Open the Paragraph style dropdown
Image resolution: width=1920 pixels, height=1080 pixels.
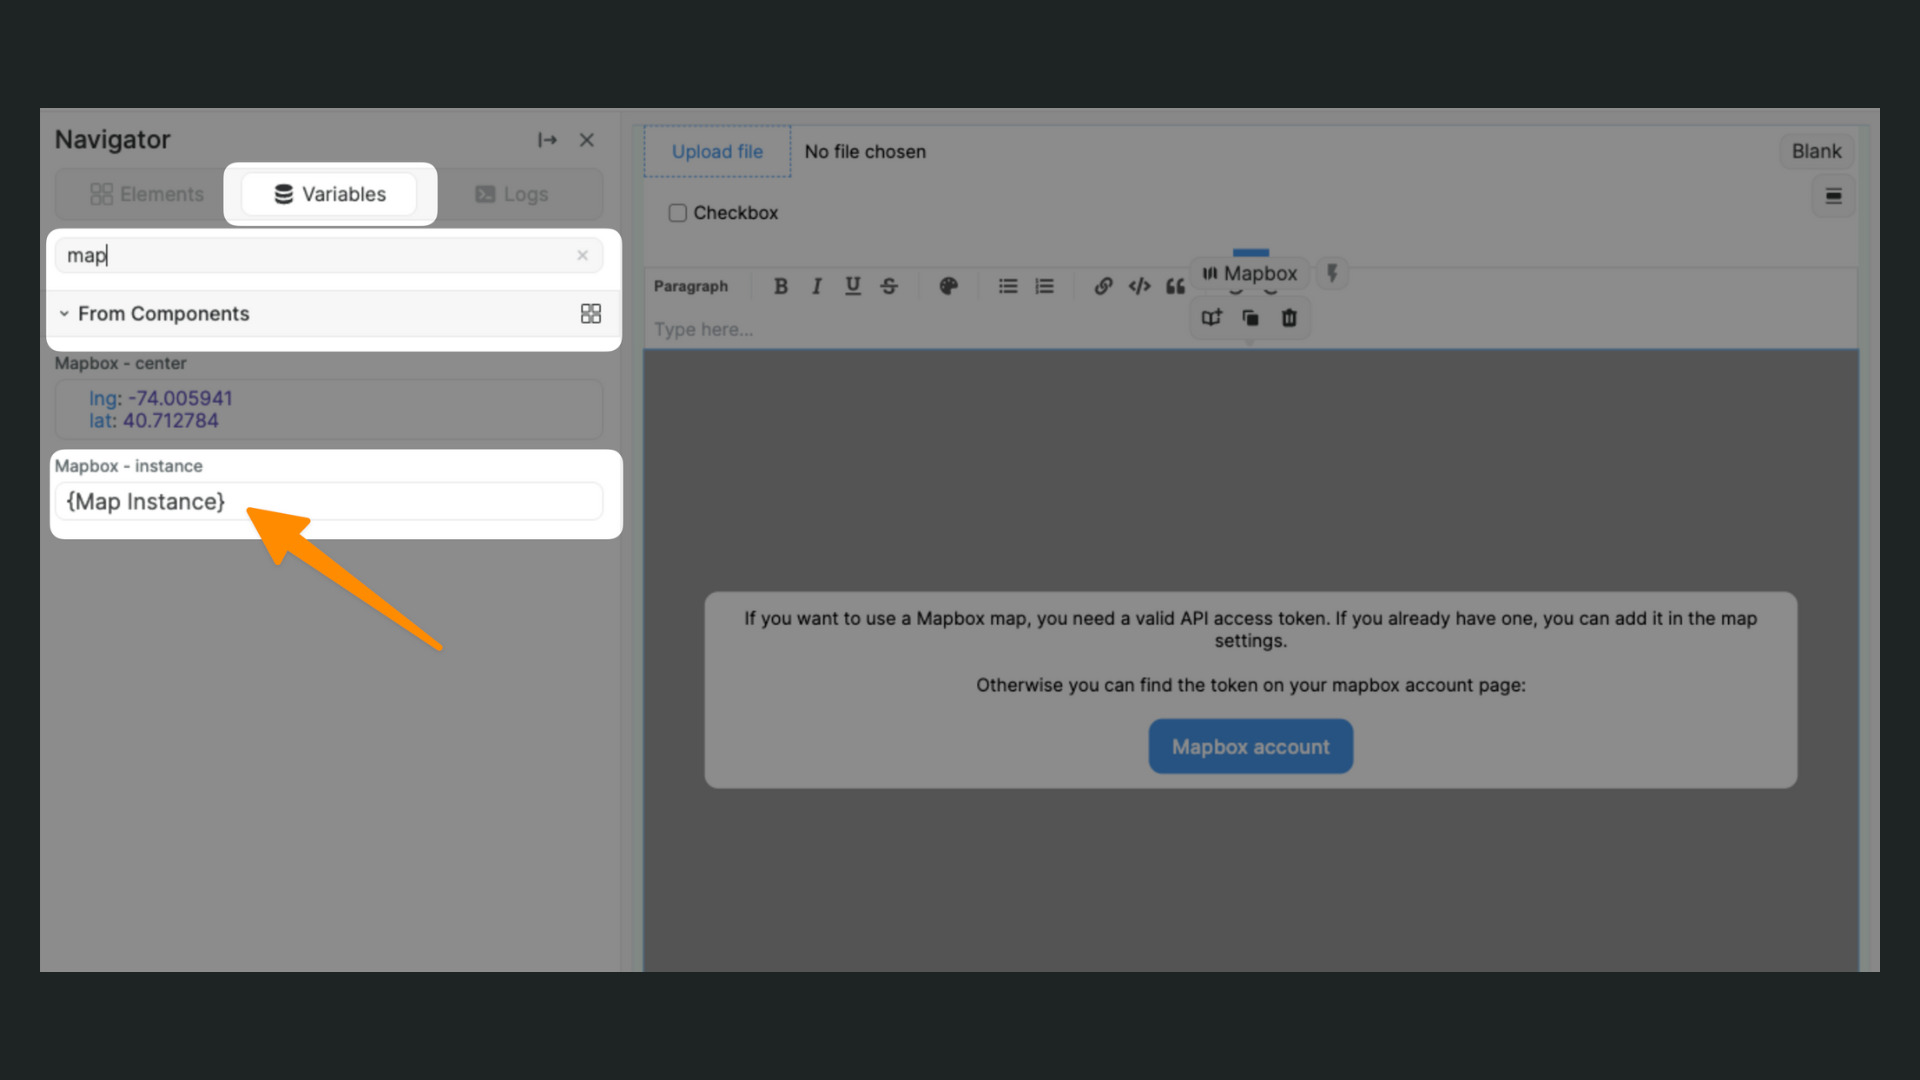click(x=692, y=286)
